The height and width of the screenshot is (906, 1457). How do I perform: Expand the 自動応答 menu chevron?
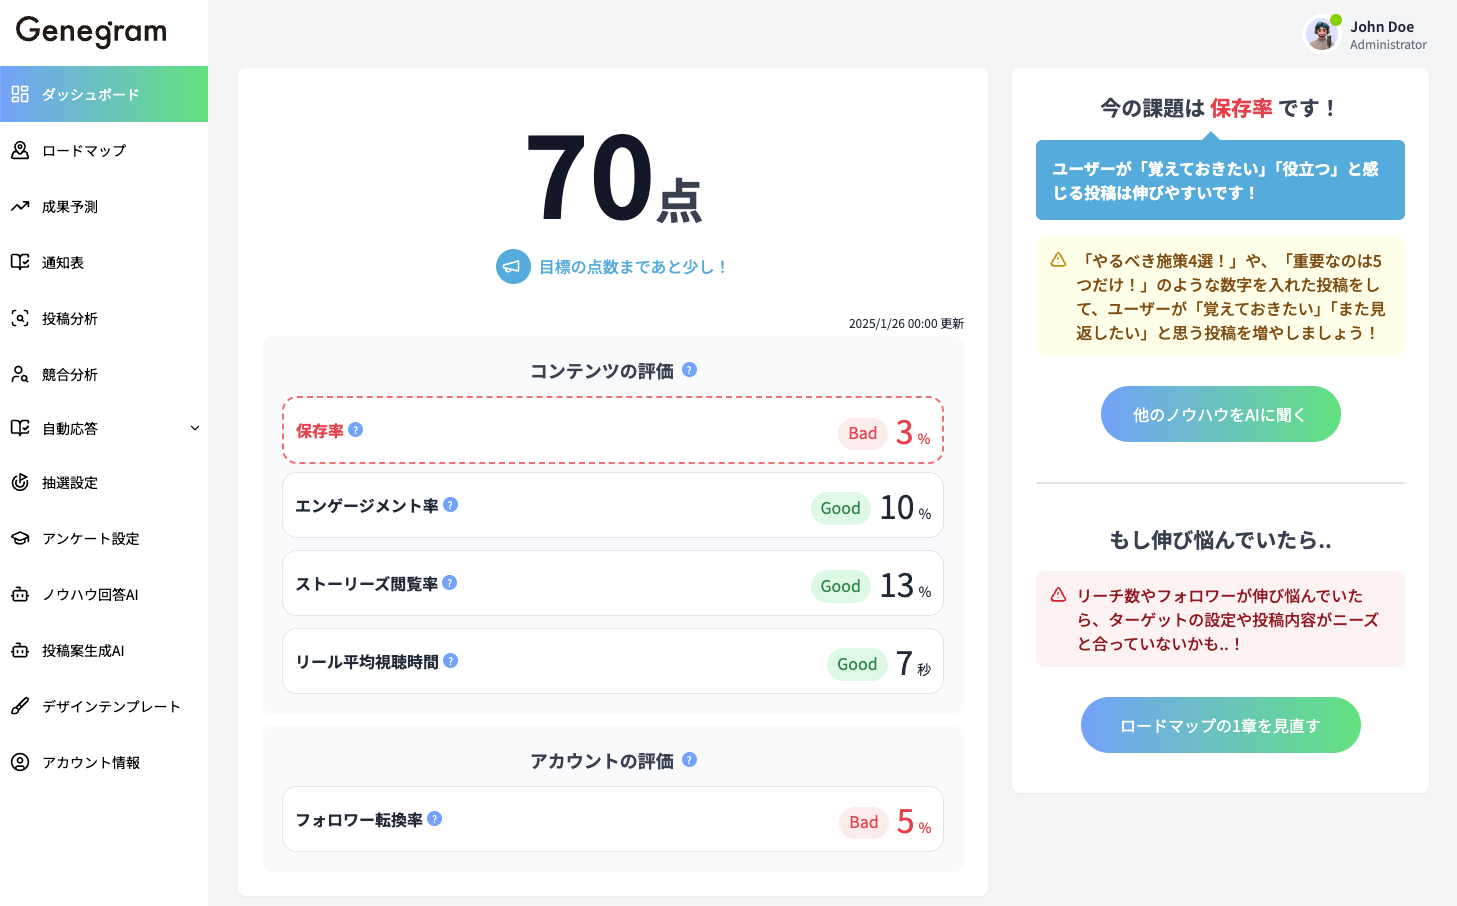[196, 428]
